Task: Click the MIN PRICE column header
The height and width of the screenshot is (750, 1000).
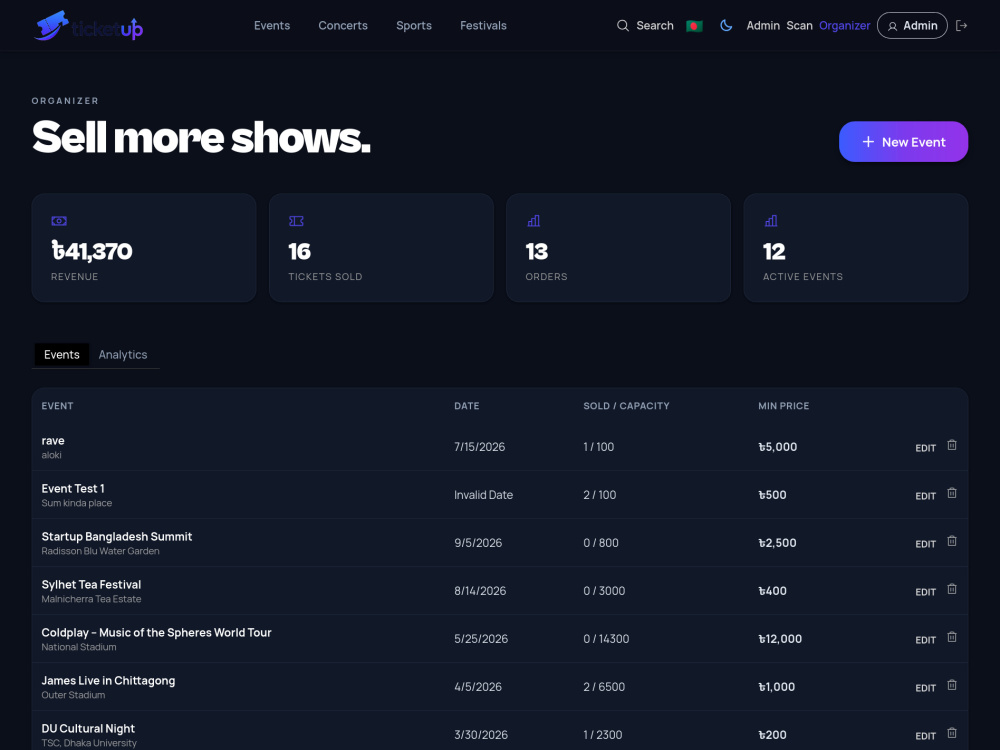Action: [x=783, y=406]
